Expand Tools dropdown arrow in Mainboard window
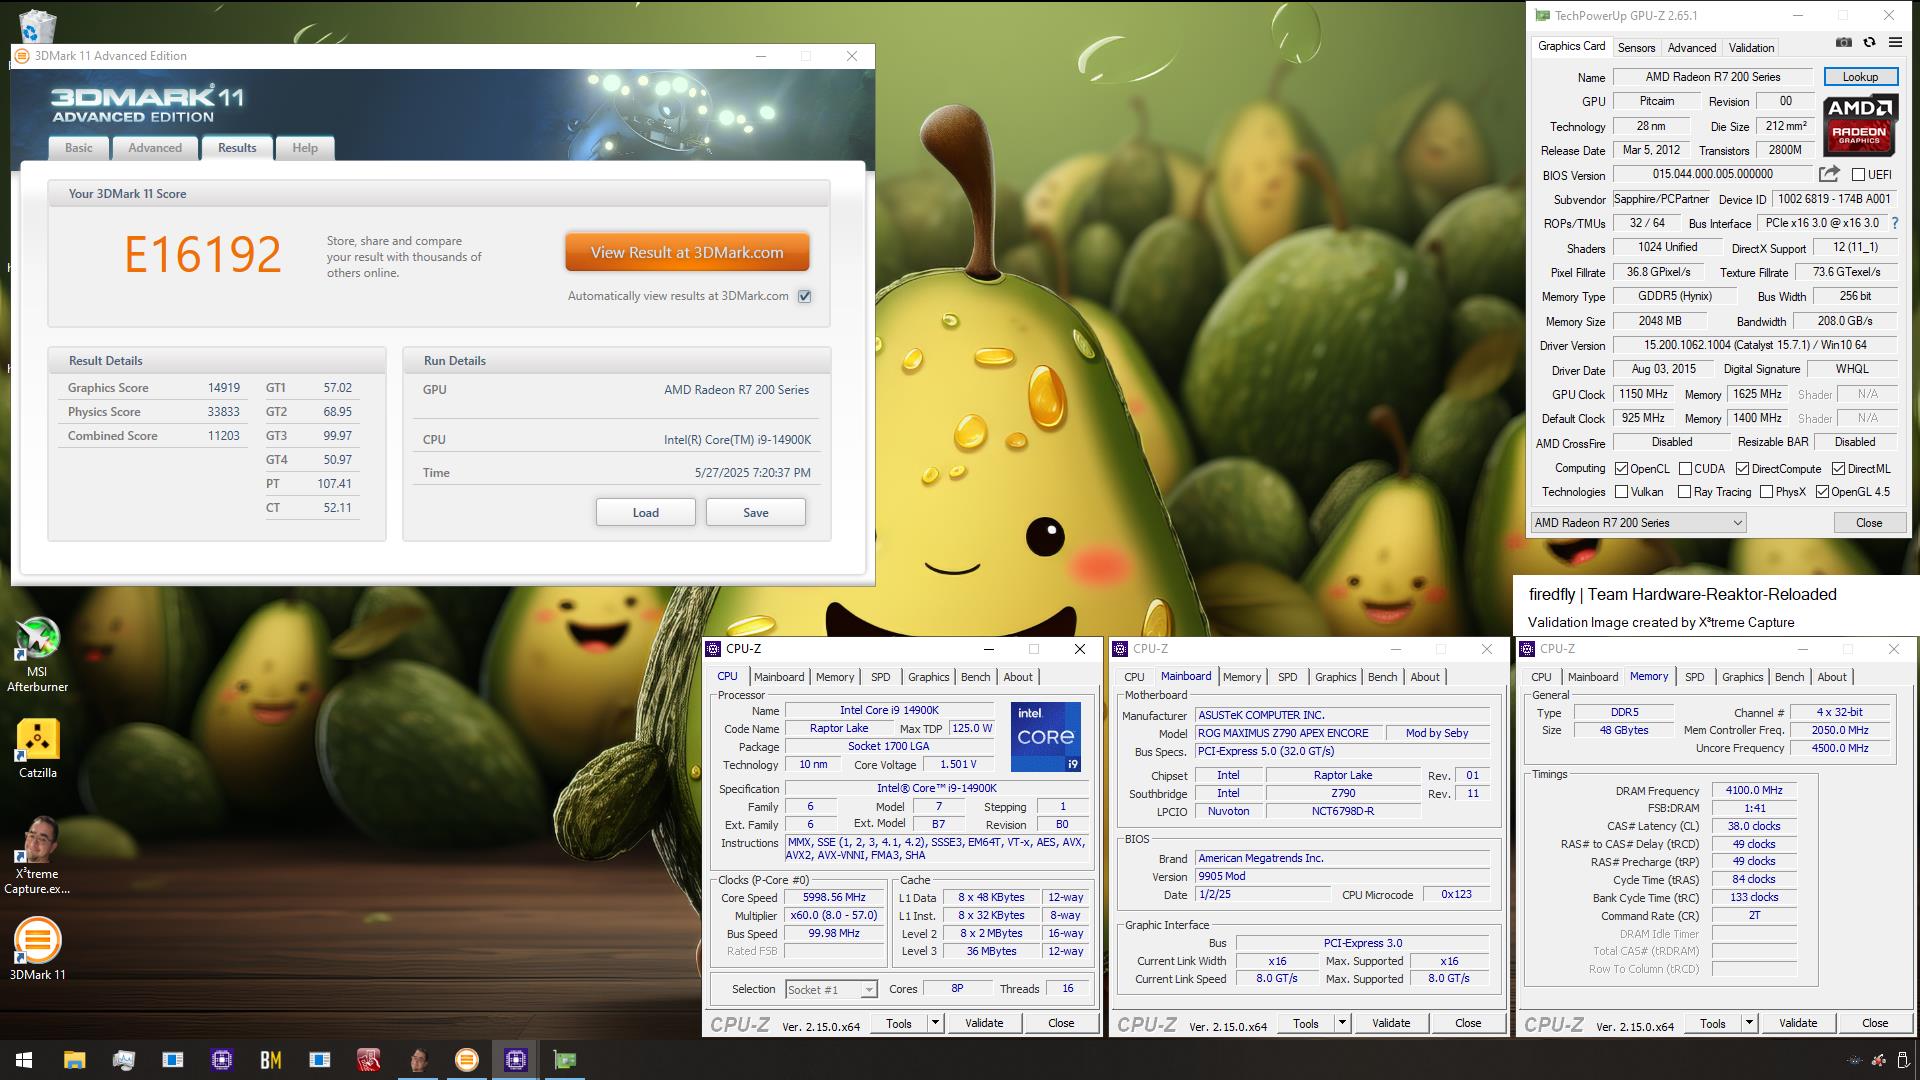Screen dimensions: 1920x1080 pos(1342,1023)
